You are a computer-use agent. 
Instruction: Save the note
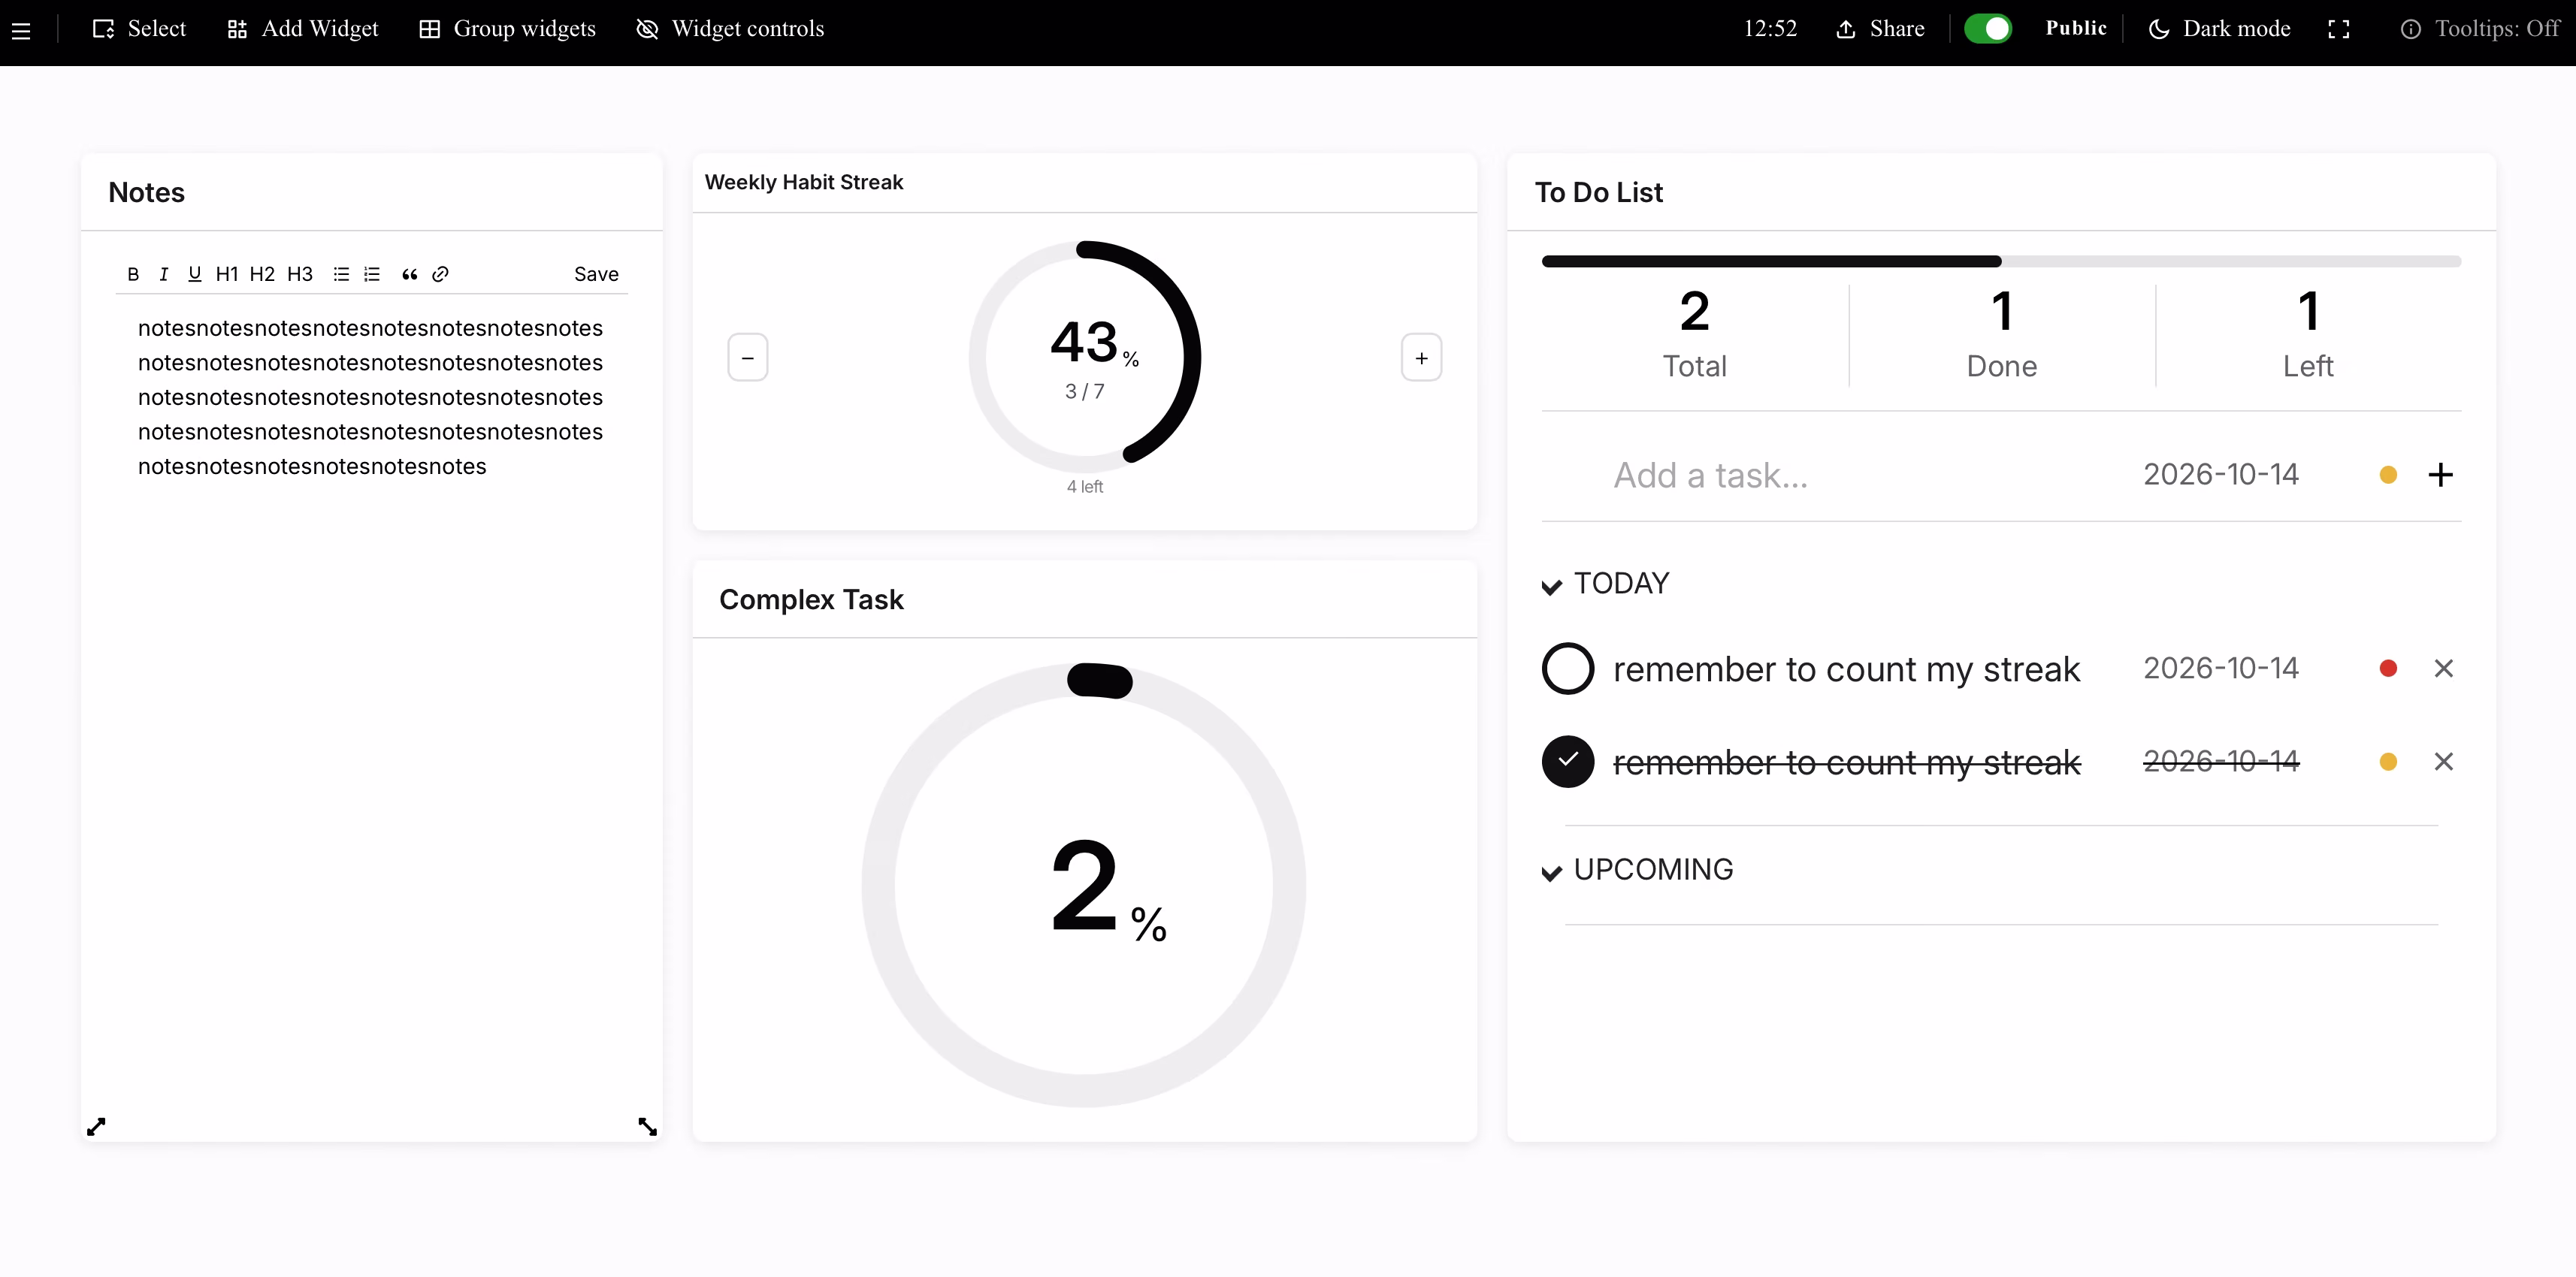596,274
